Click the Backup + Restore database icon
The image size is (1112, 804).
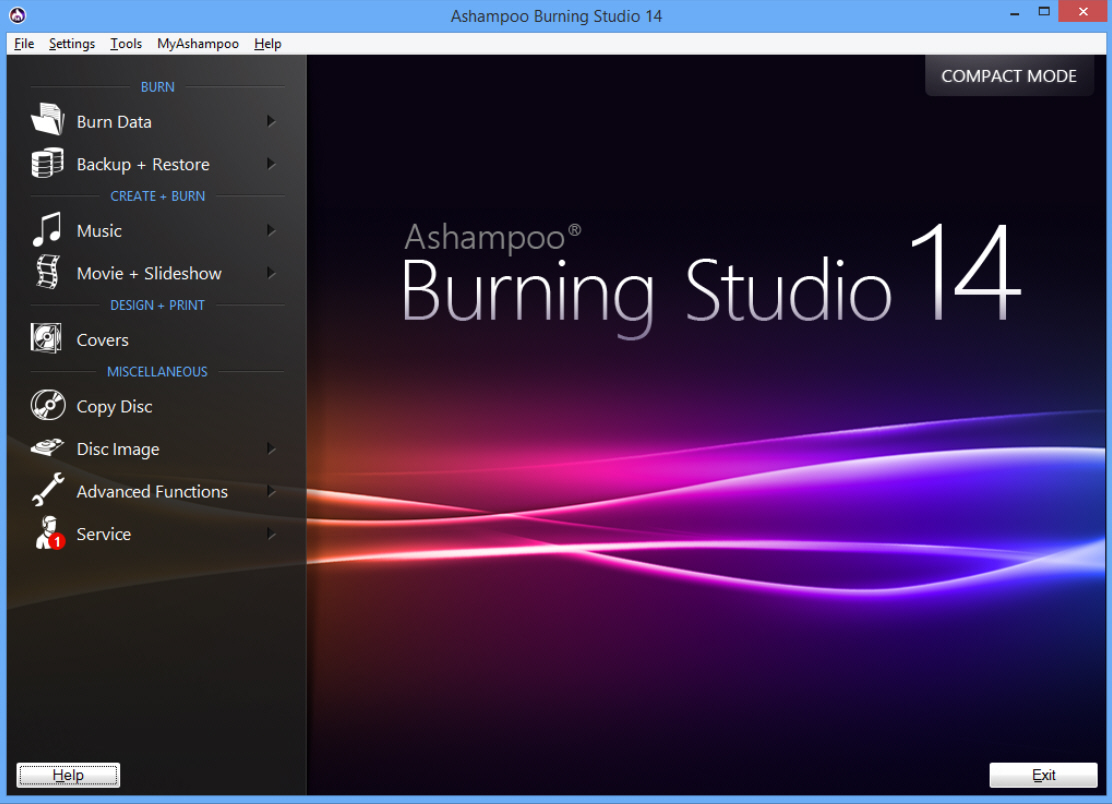point(47,162)
